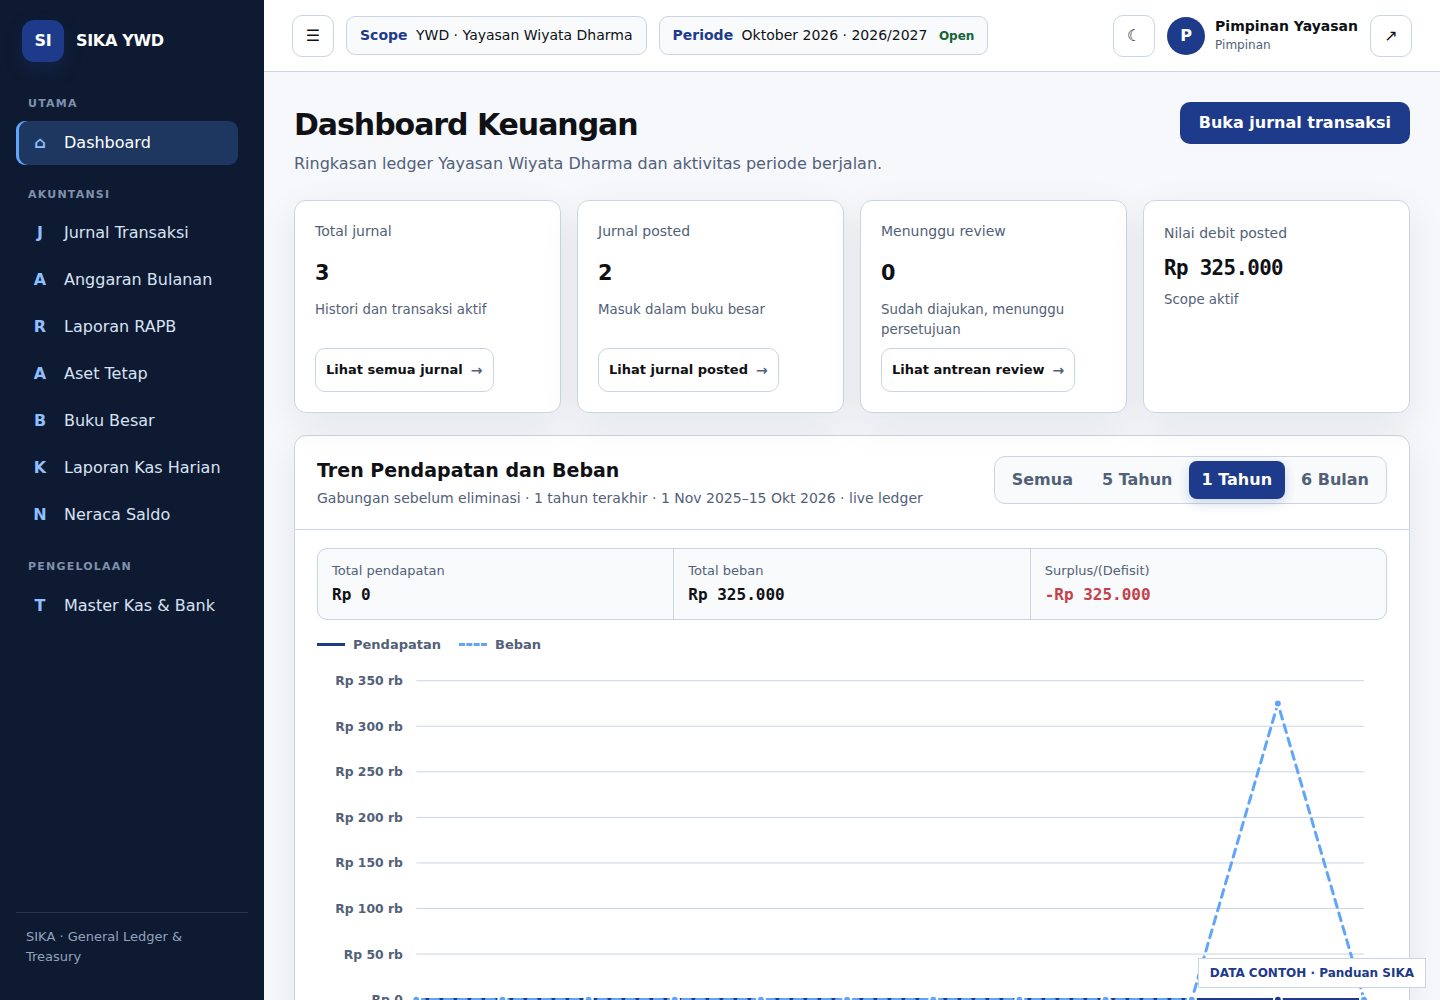Open Laporan RAPB menu item
The width and height of the screenshot is (1440, 1000).
pos(127,327)
